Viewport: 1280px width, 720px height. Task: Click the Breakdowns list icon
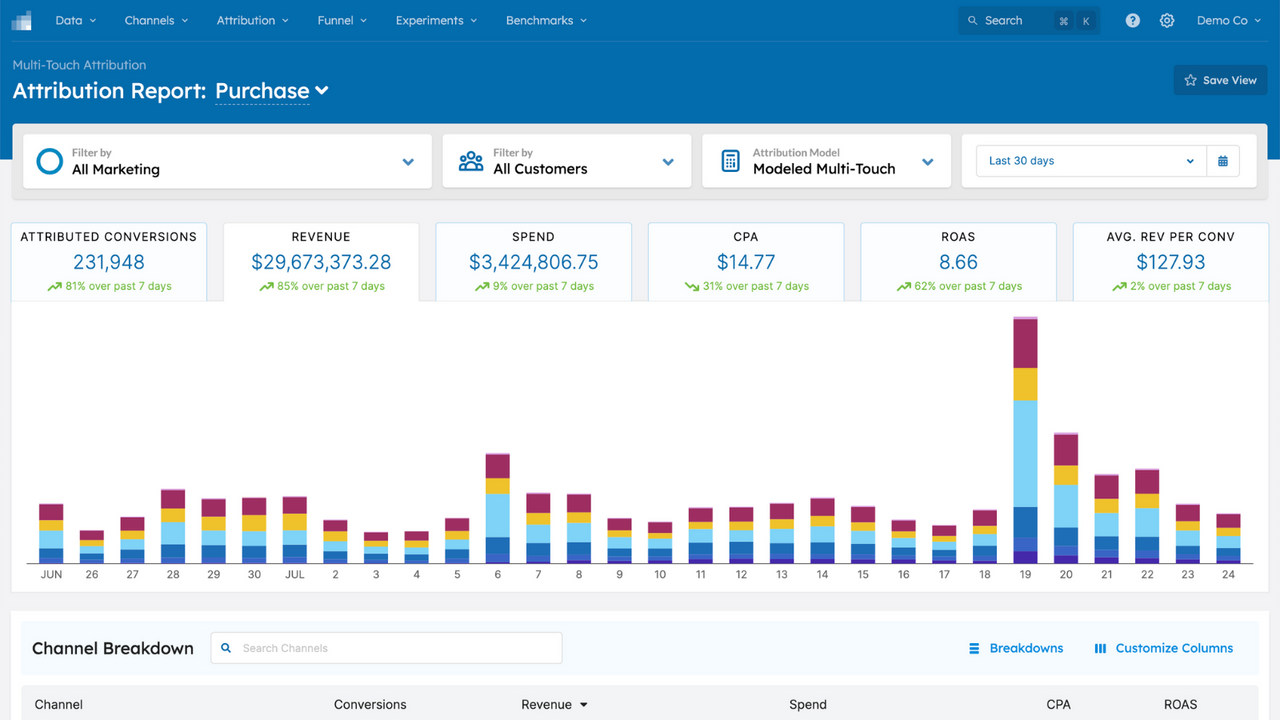click(974, 648)
